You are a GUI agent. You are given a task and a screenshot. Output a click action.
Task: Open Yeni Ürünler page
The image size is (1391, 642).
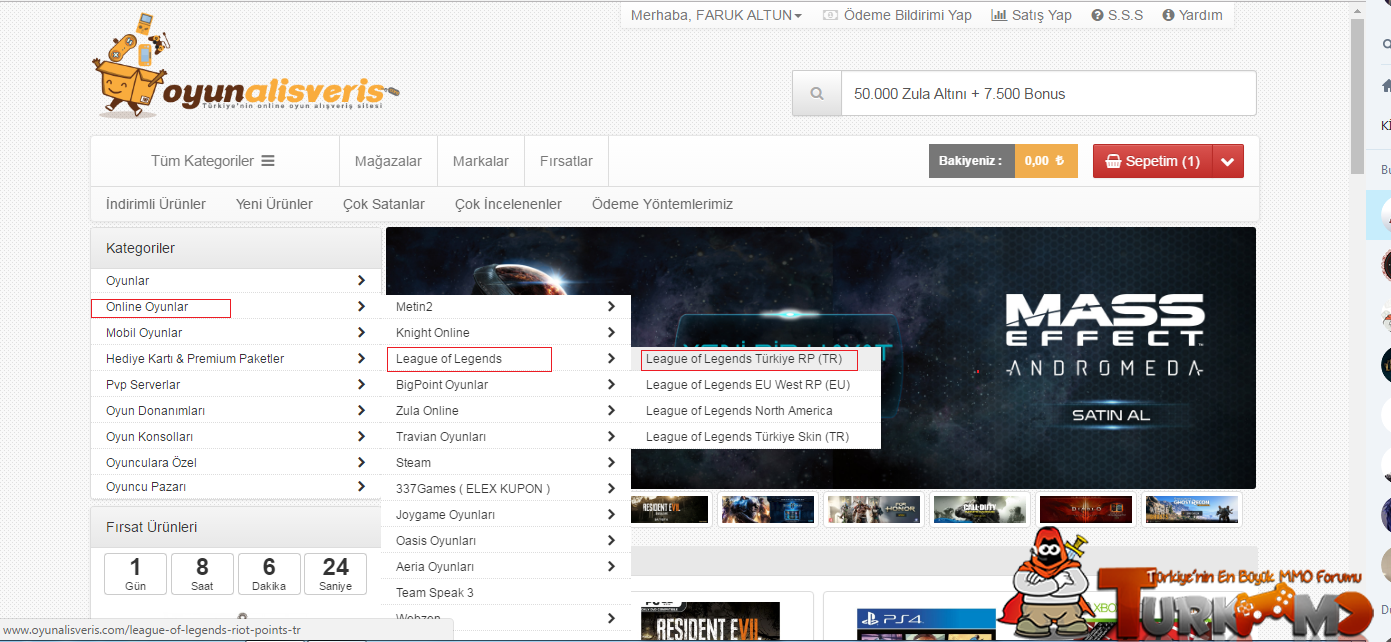click(x=274, y=204)
